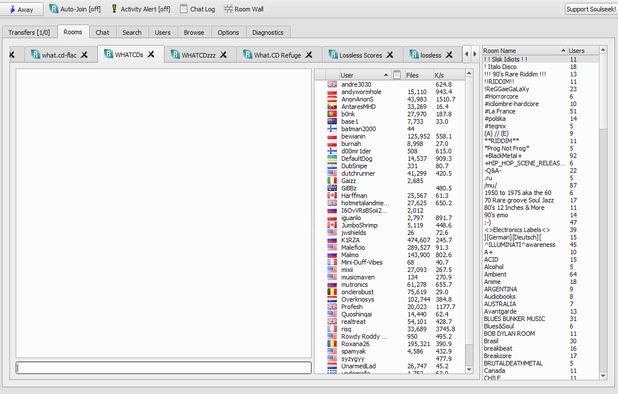The width and height of the screenshot is (618, 394).
Task: Click the chat message input field
Action: pos(164,368)
